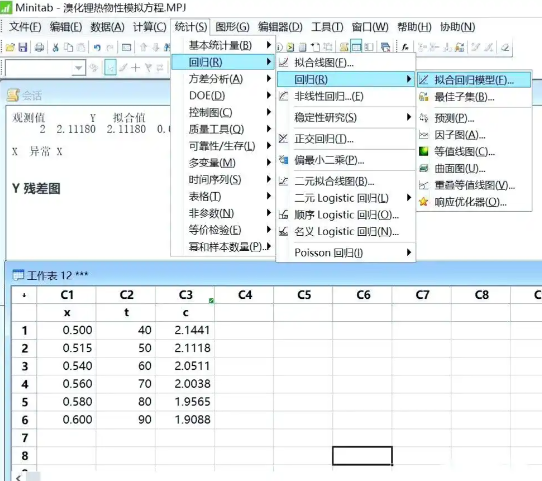Viewport: 542px width, 481px height.
Task: Click the Session window icon in toolbar
Action: click(x=344, y=47)
